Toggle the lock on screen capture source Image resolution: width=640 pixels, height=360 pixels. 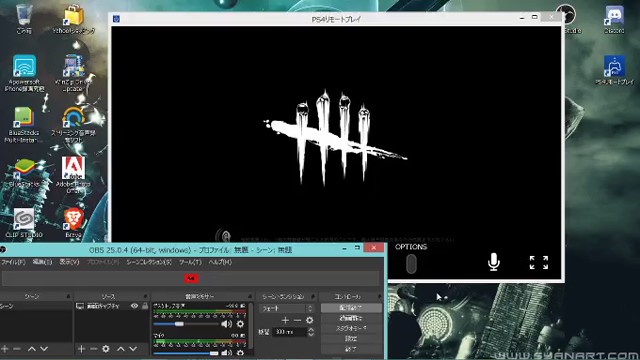[x=144, y=306]
